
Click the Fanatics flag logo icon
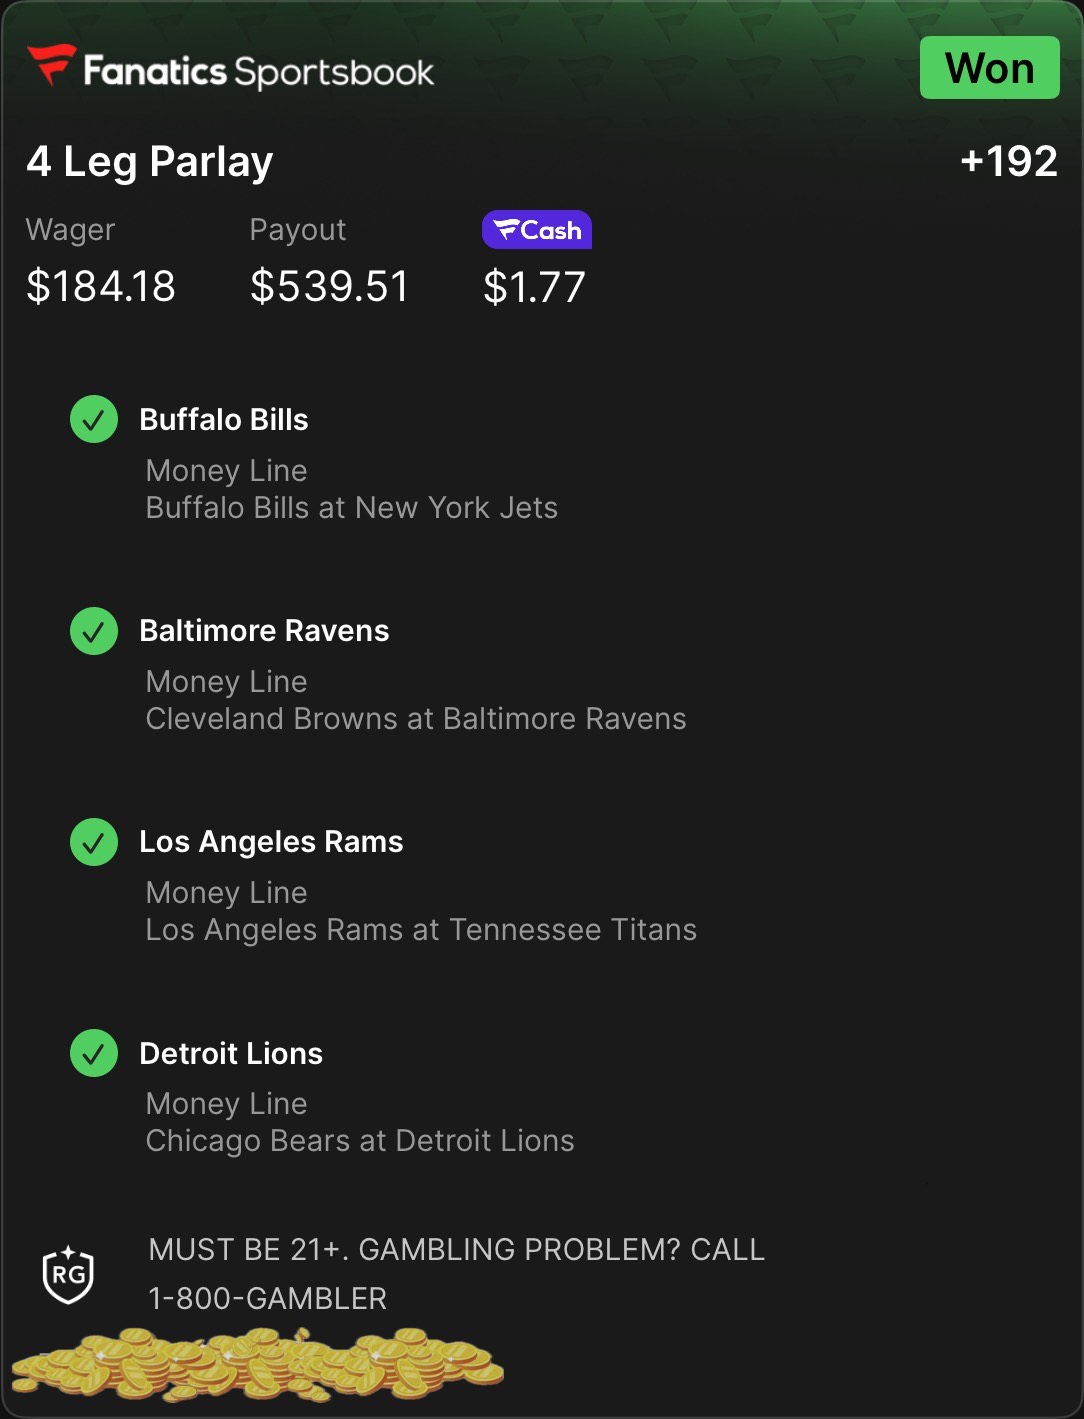[51, 65]
